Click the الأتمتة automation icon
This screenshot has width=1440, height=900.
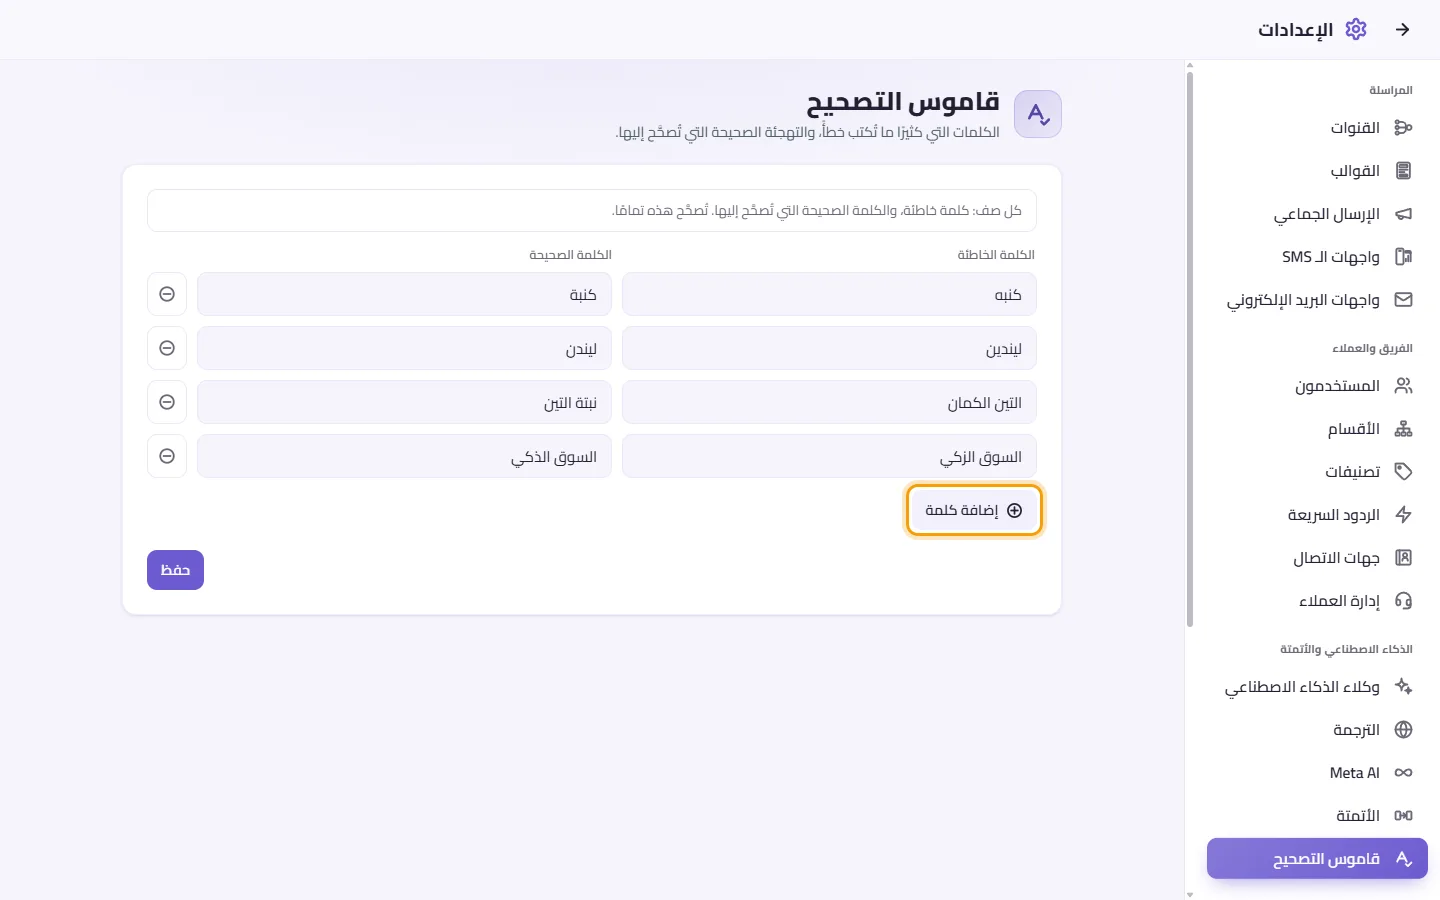click(x=1403, y=816)
